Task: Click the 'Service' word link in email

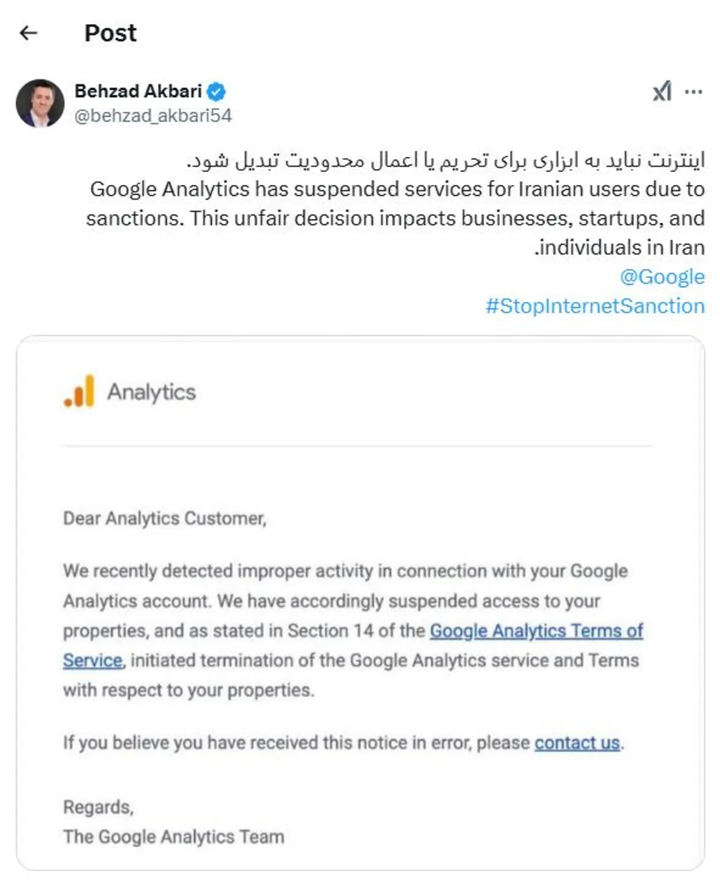Action: (93, 660)
